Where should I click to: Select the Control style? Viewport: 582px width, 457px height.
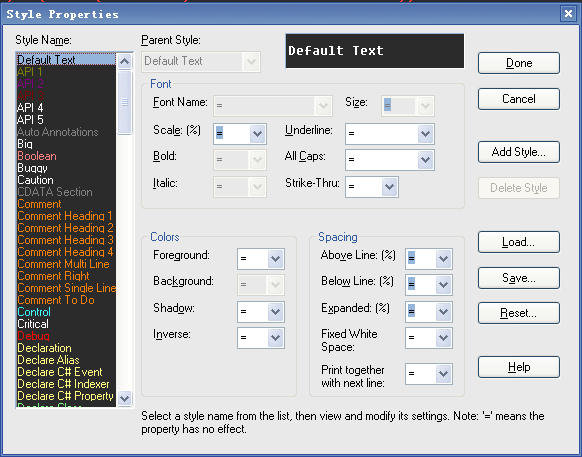(x=66, y=312)
